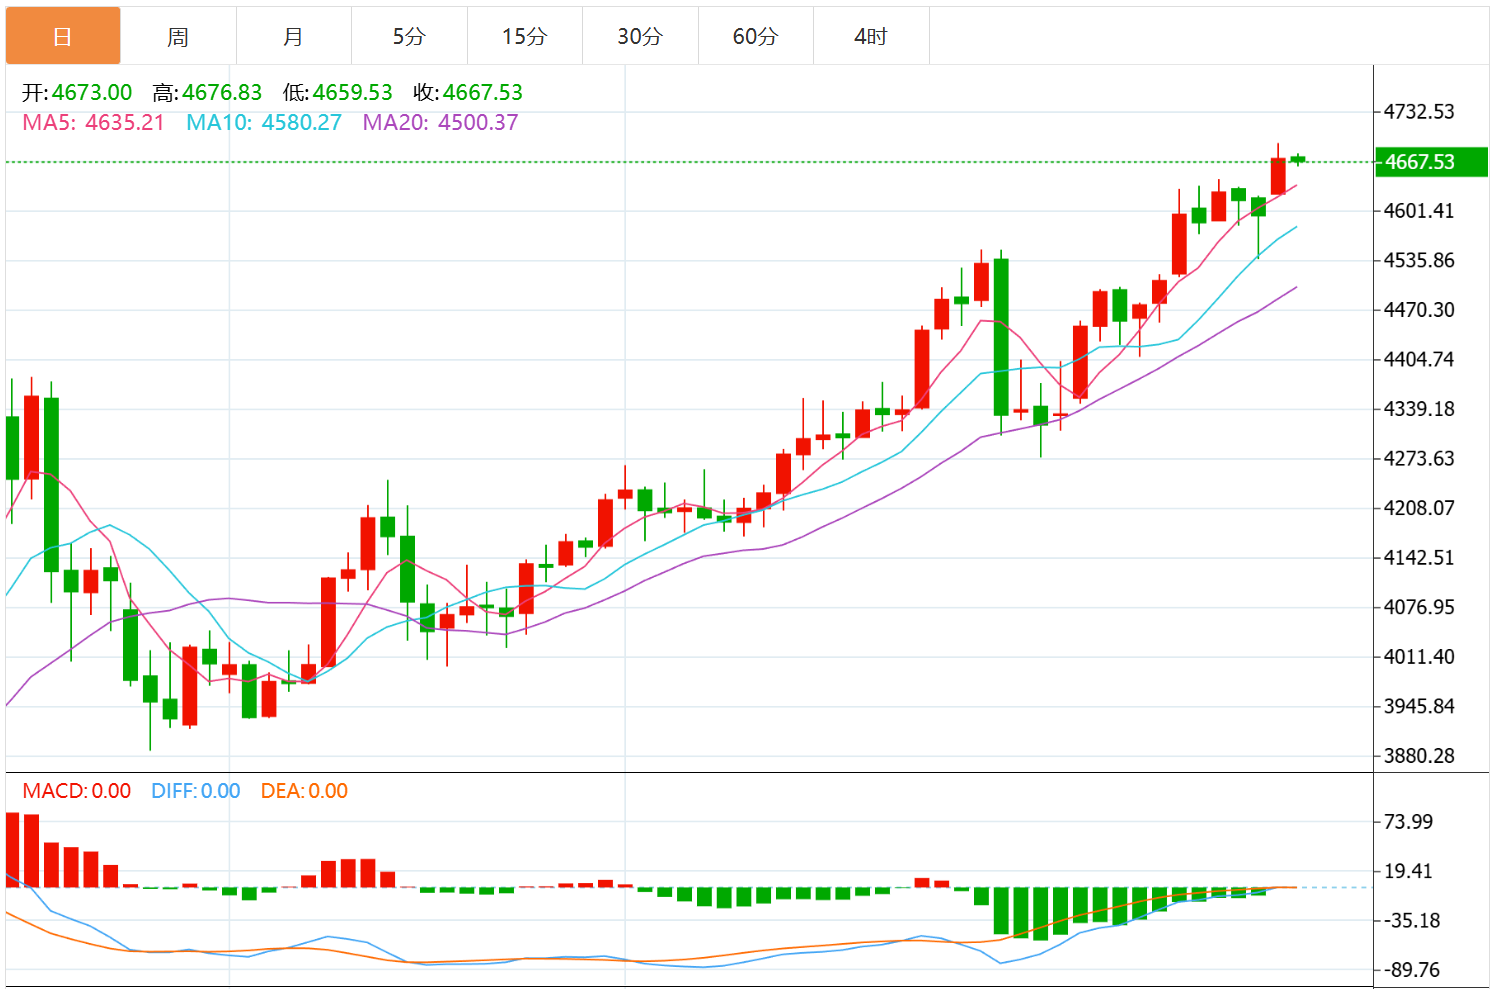The height and width of the screenshot is (989, 1503).
Task: Click the DEA indicator label
Action: (304, 791)
